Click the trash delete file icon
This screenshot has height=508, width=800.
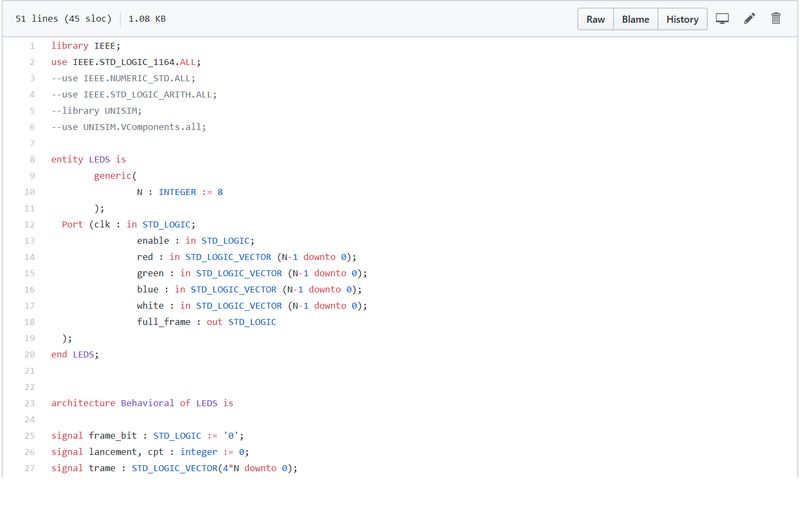click(x=776, y=19)
